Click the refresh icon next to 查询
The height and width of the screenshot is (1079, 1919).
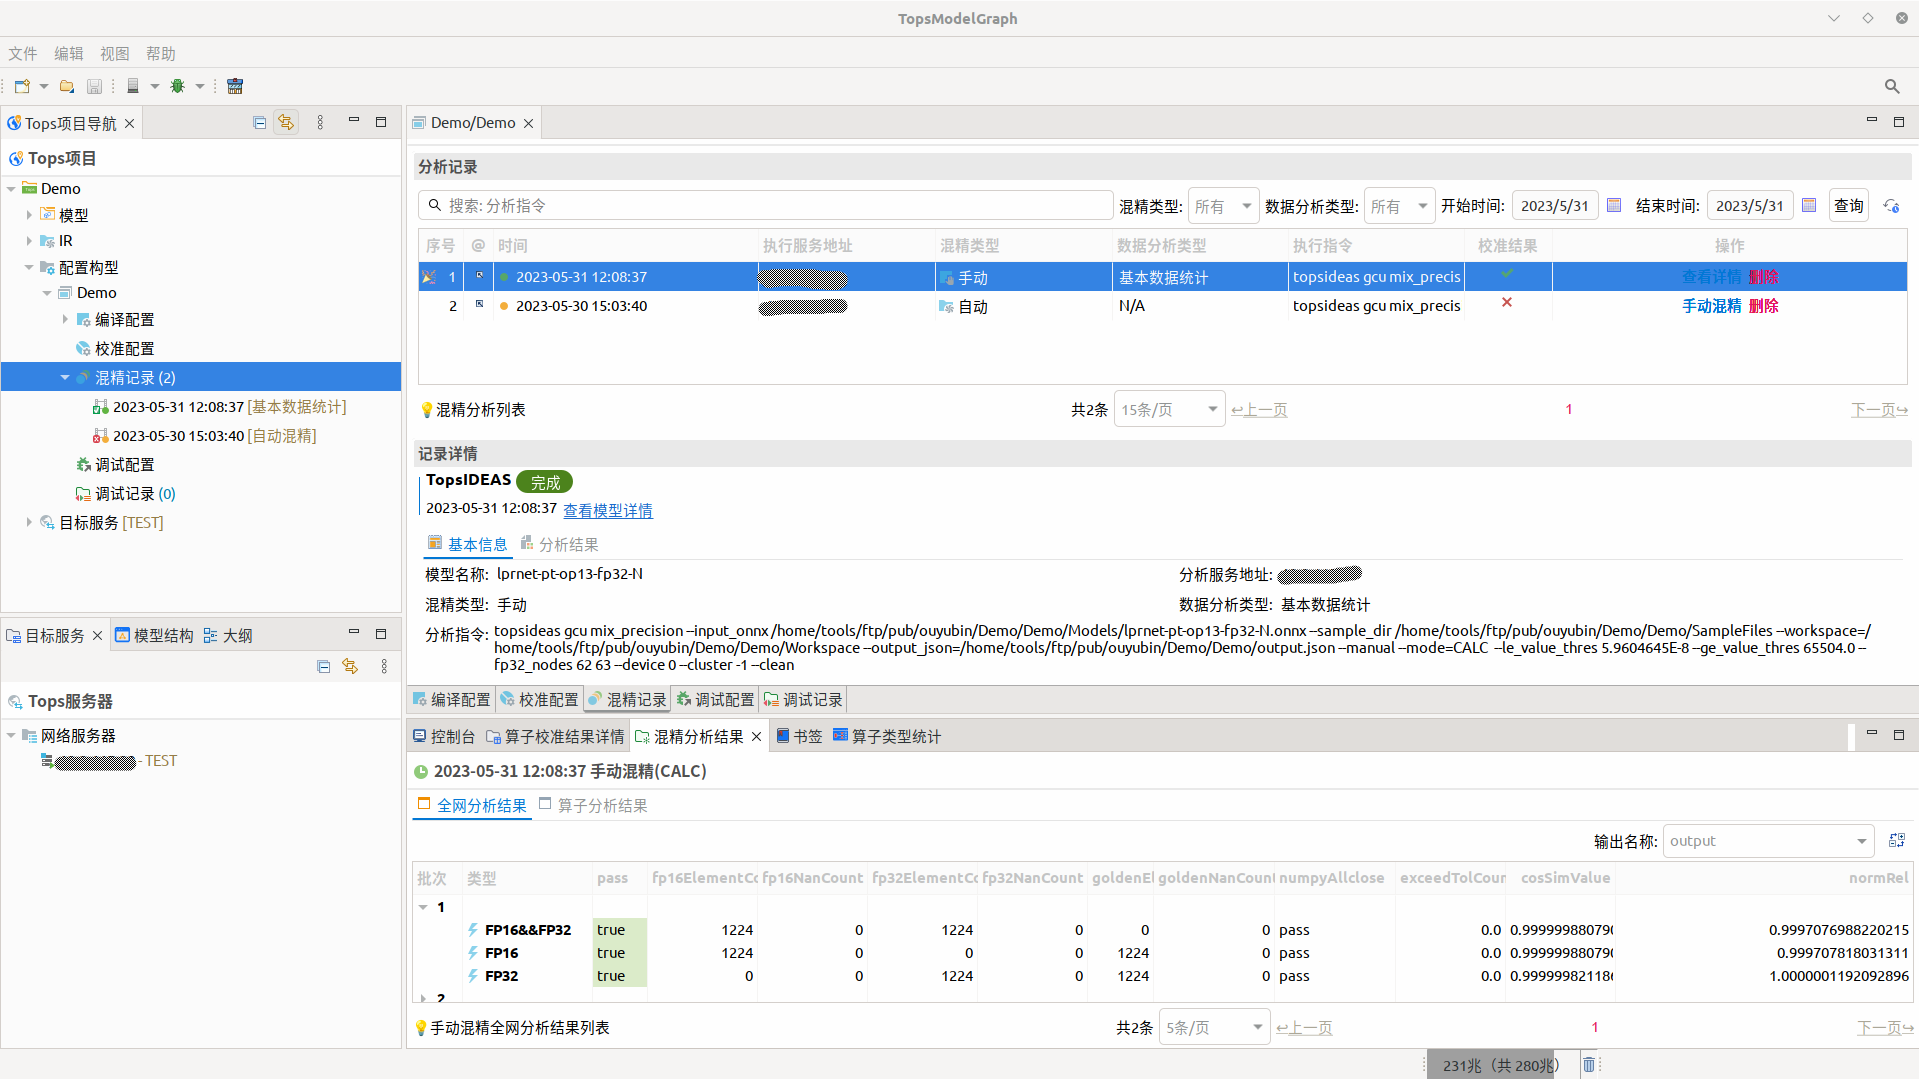click(1891, 206)
